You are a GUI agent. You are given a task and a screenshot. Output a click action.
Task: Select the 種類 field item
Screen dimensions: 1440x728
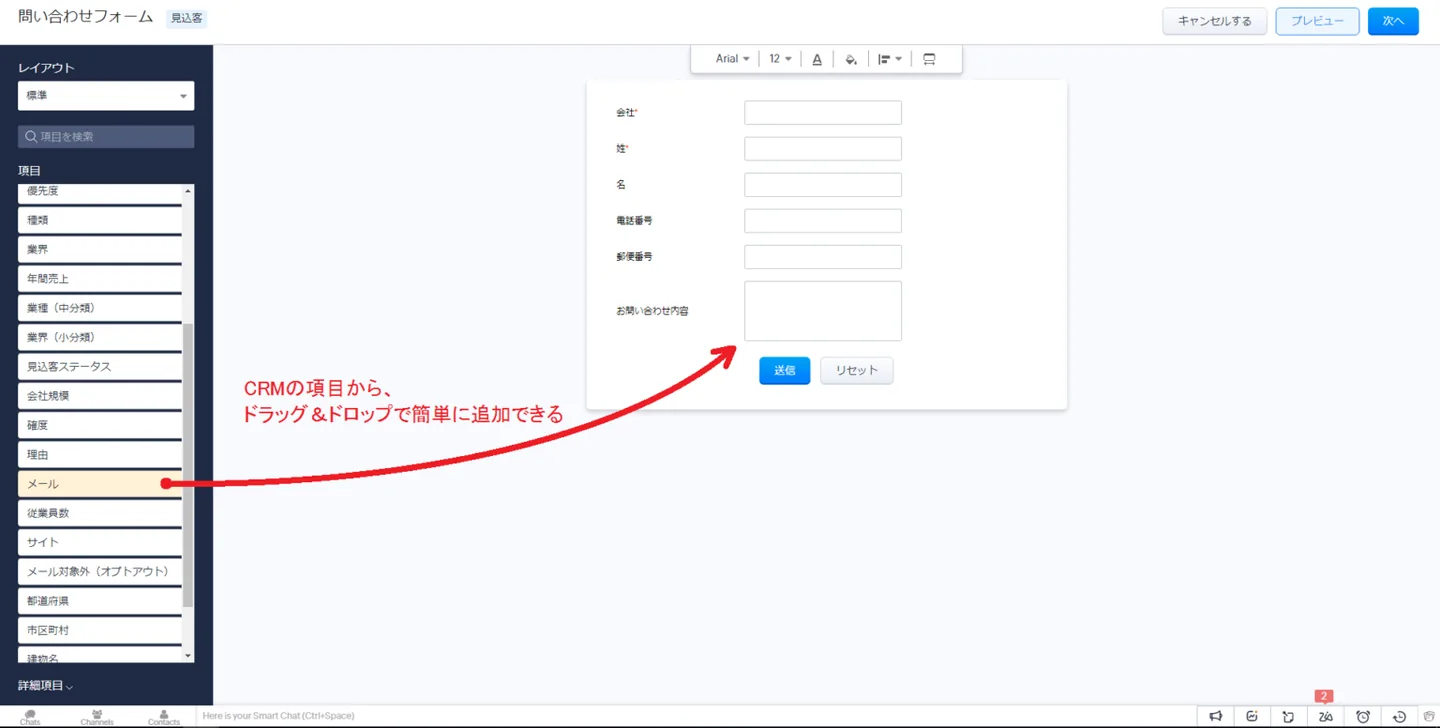pos(100,220)
